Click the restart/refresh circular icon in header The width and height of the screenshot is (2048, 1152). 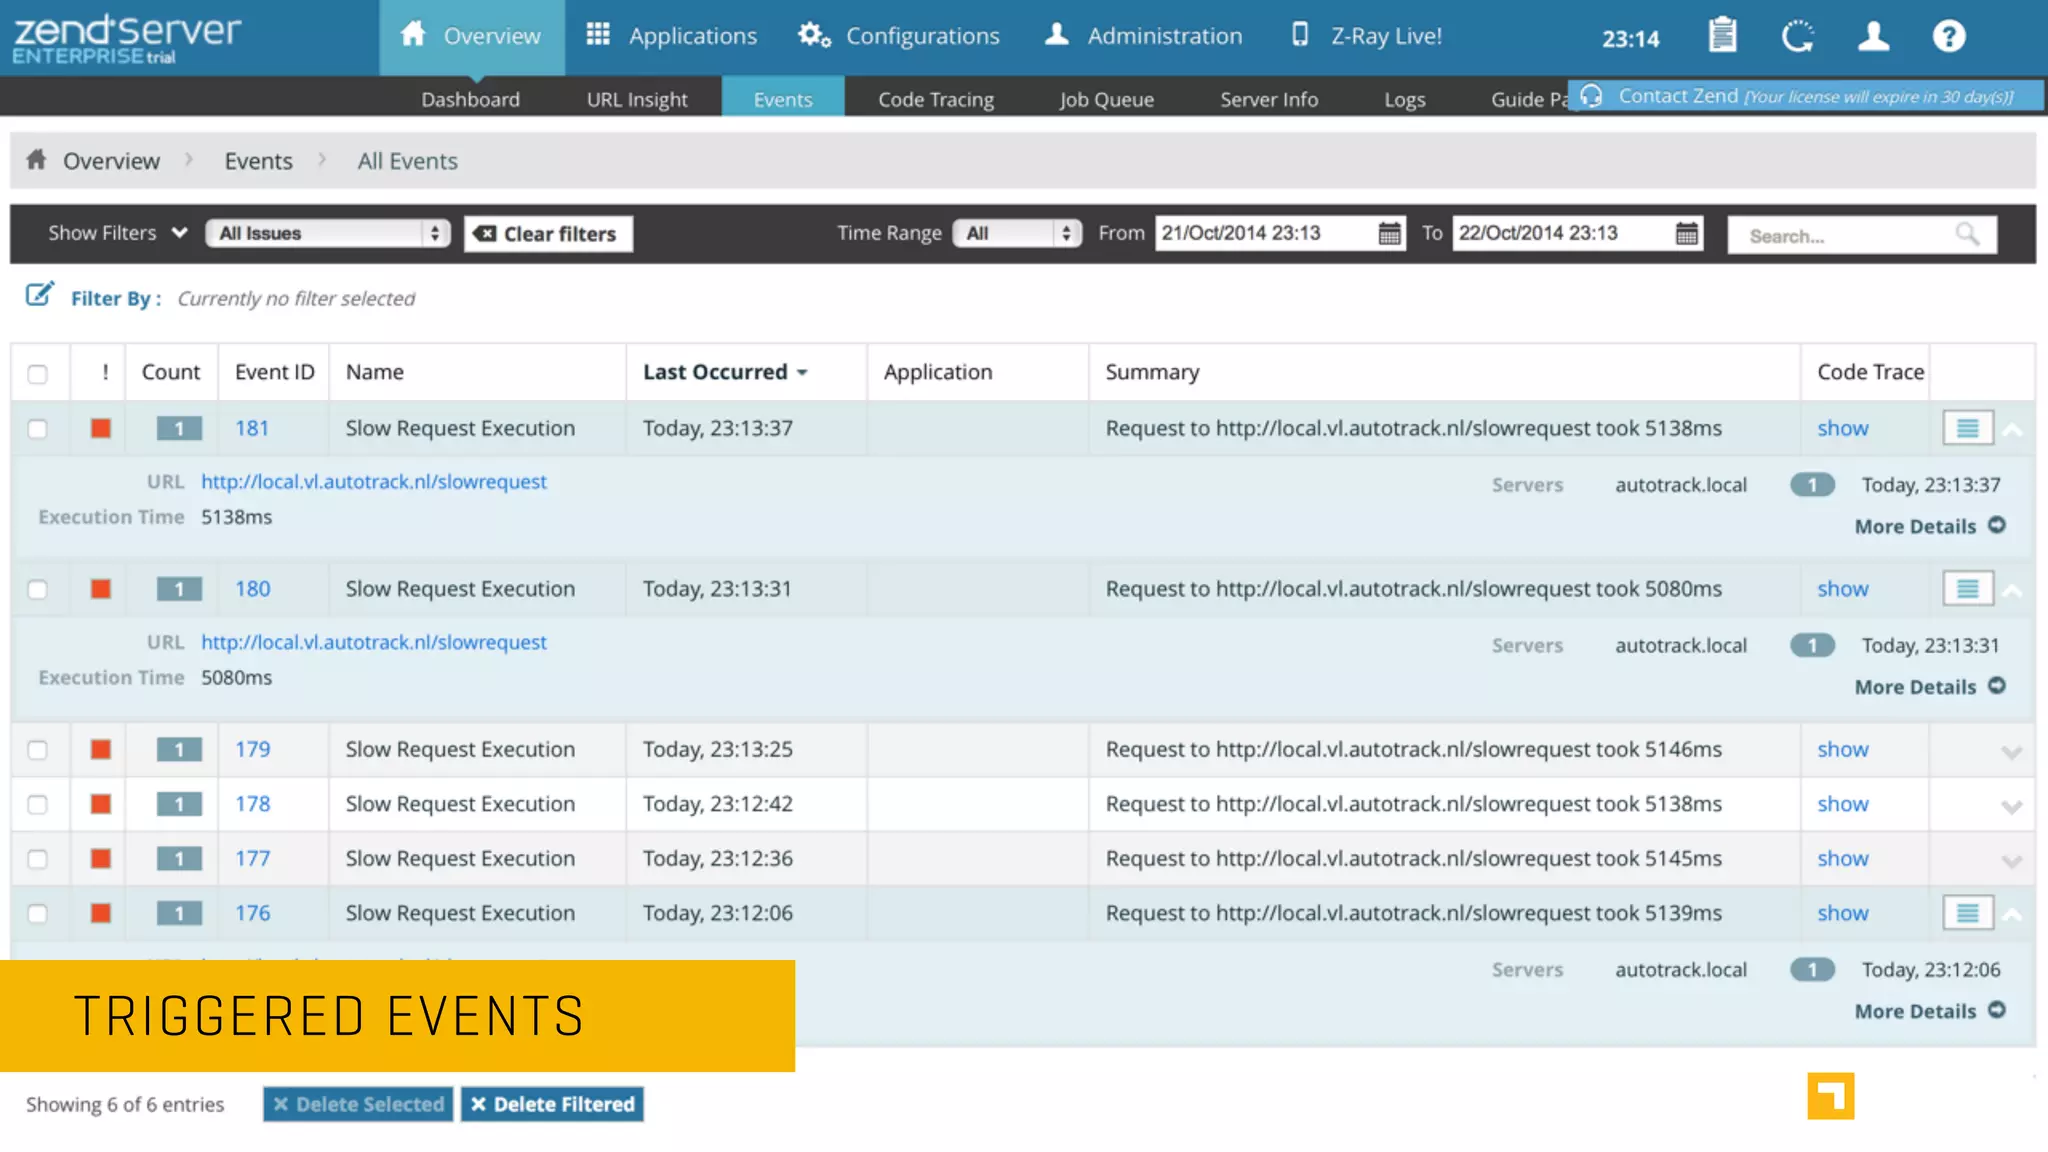[x=1797, y=36]
